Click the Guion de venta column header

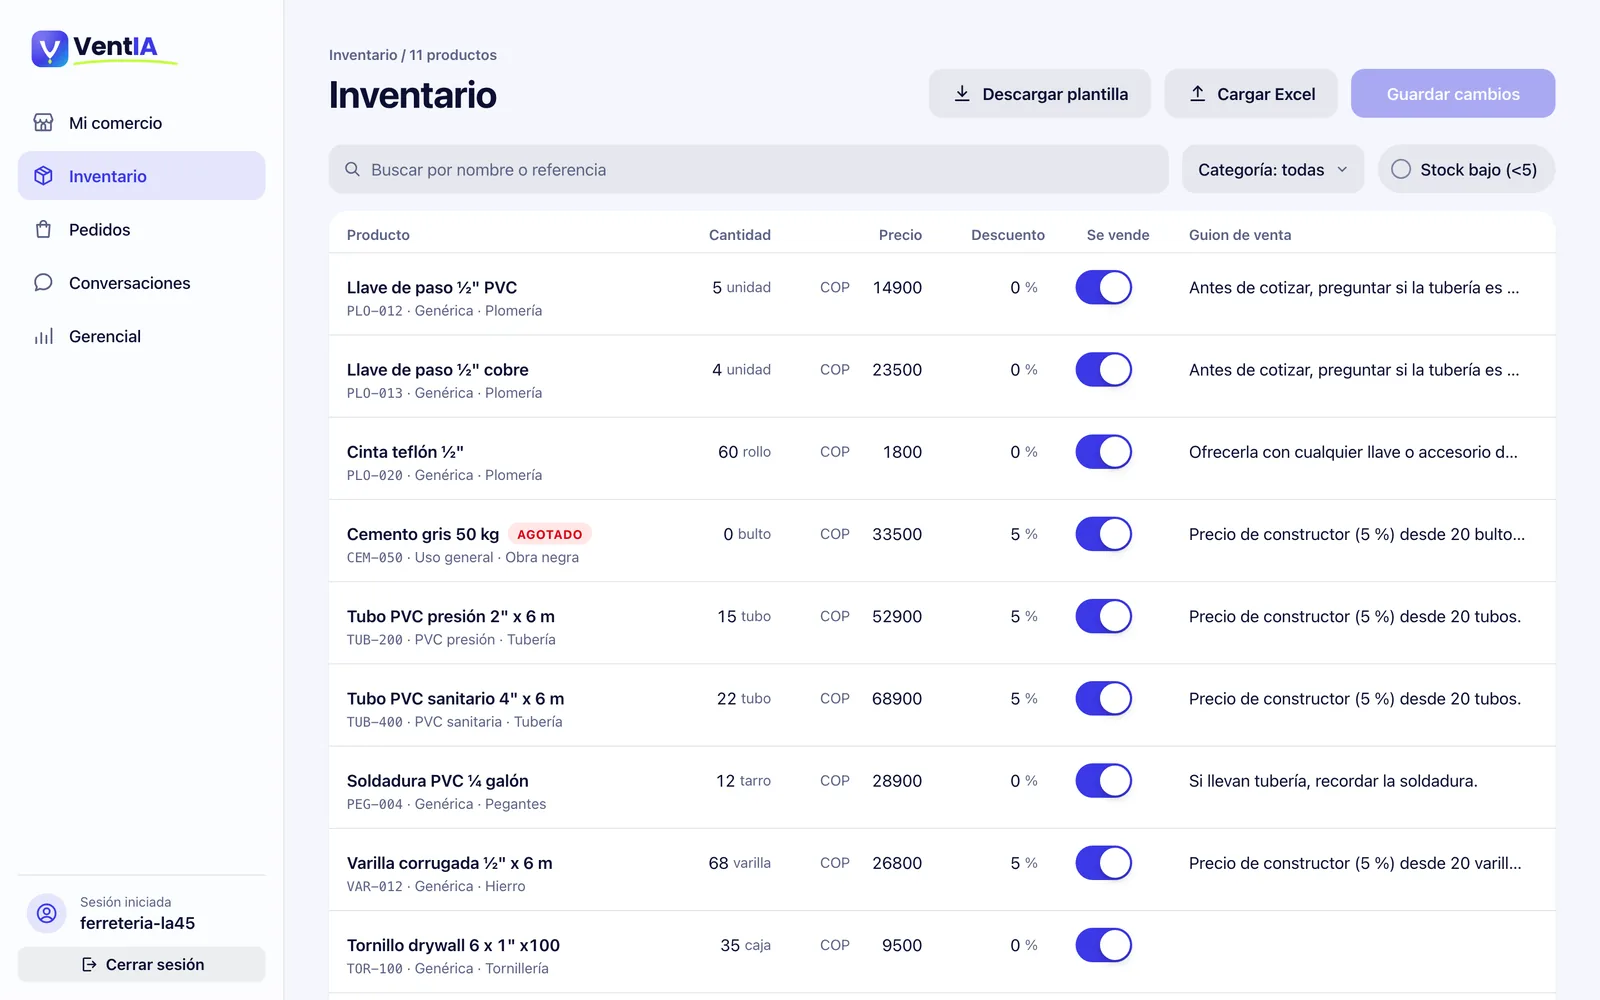point(1240,235)
